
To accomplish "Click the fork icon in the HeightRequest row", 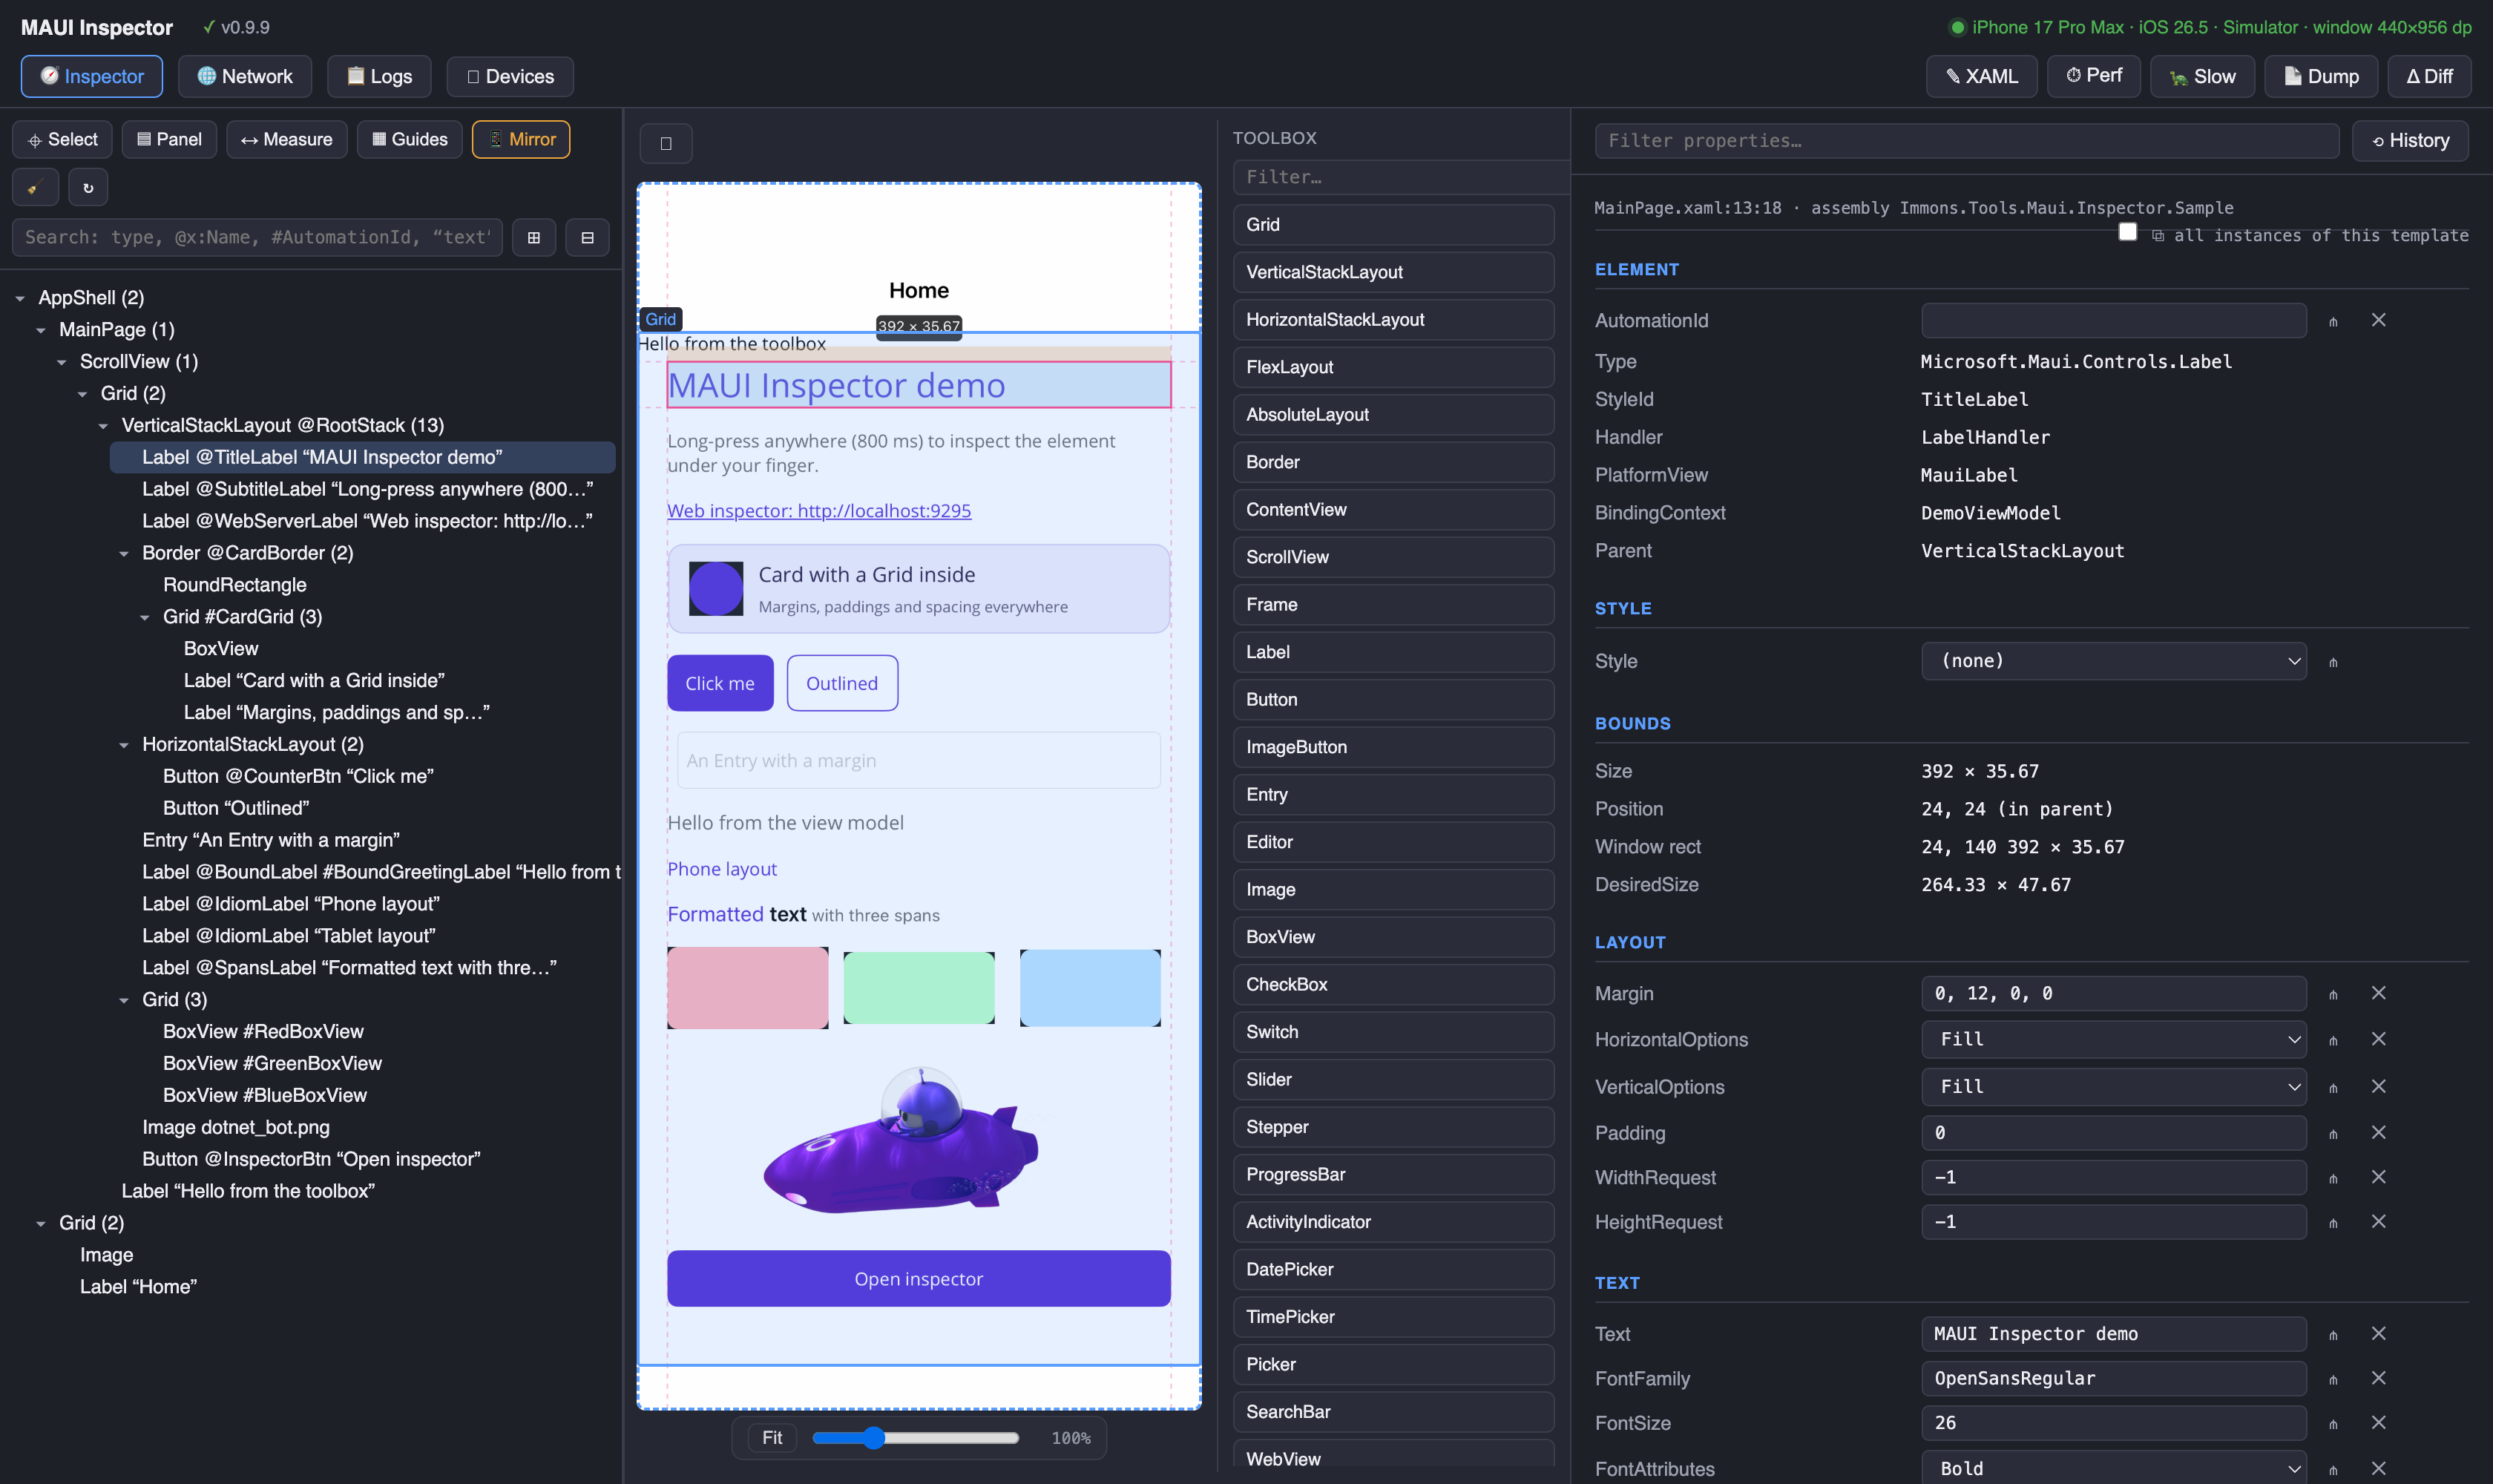I will point(2333,1223).
